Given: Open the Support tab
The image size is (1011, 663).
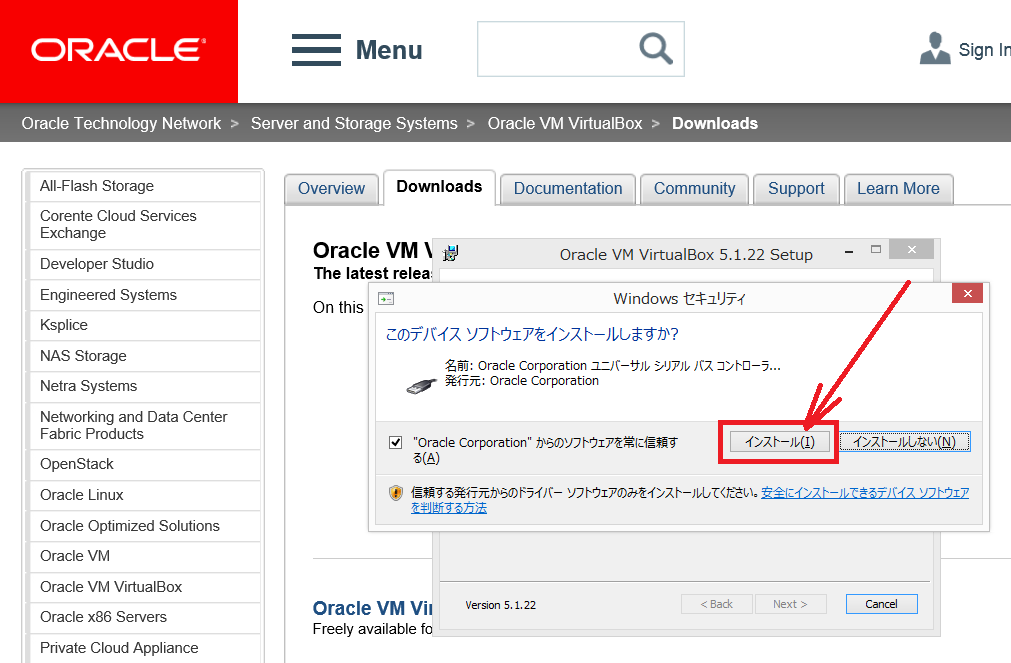Looking at the screenshot, I should [796, 189].
